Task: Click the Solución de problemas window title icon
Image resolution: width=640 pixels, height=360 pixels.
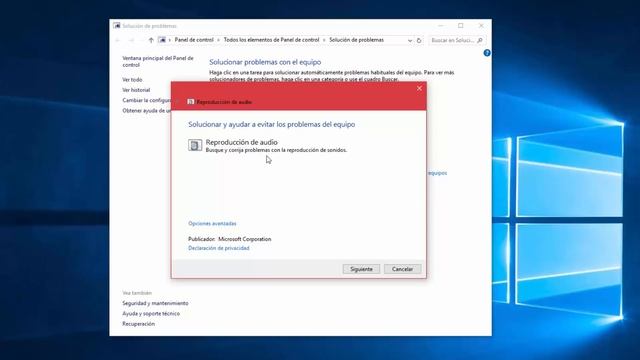Action: click(x=117, y=26)
